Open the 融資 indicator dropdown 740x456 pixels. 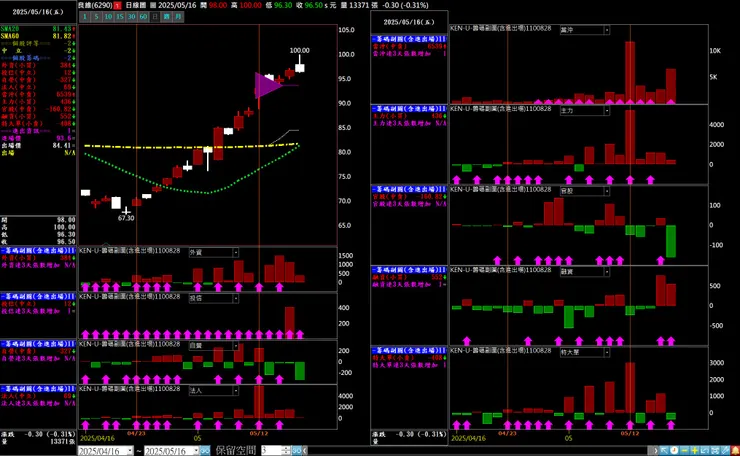606,272
